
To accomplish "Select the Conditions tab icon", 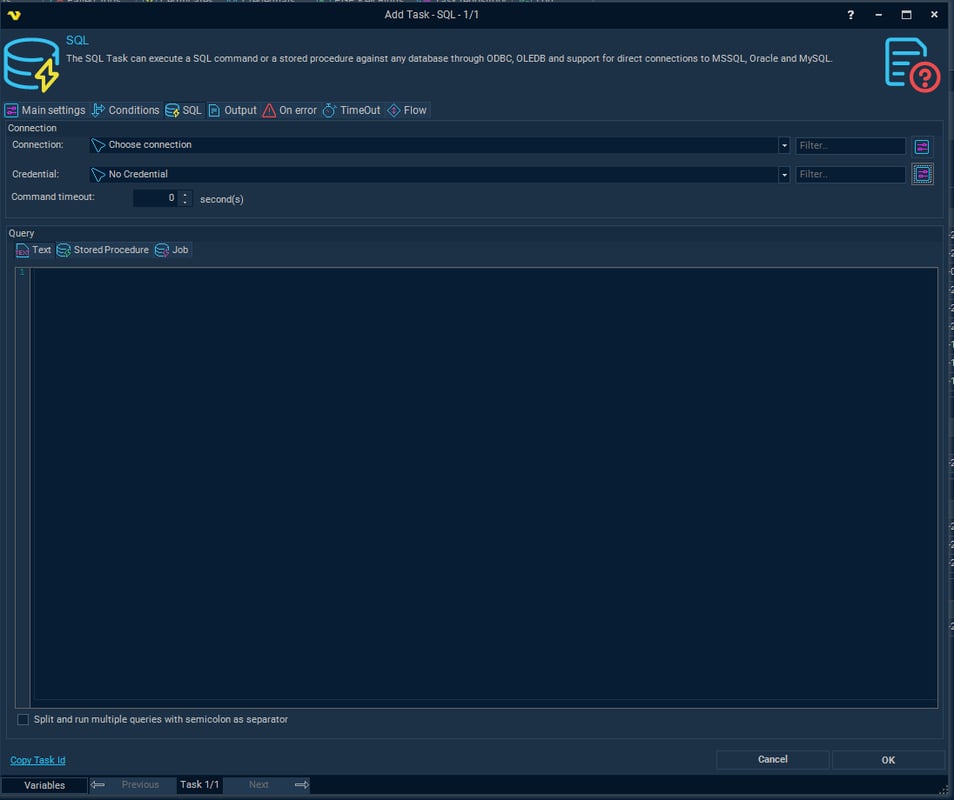I will point(97,110).
